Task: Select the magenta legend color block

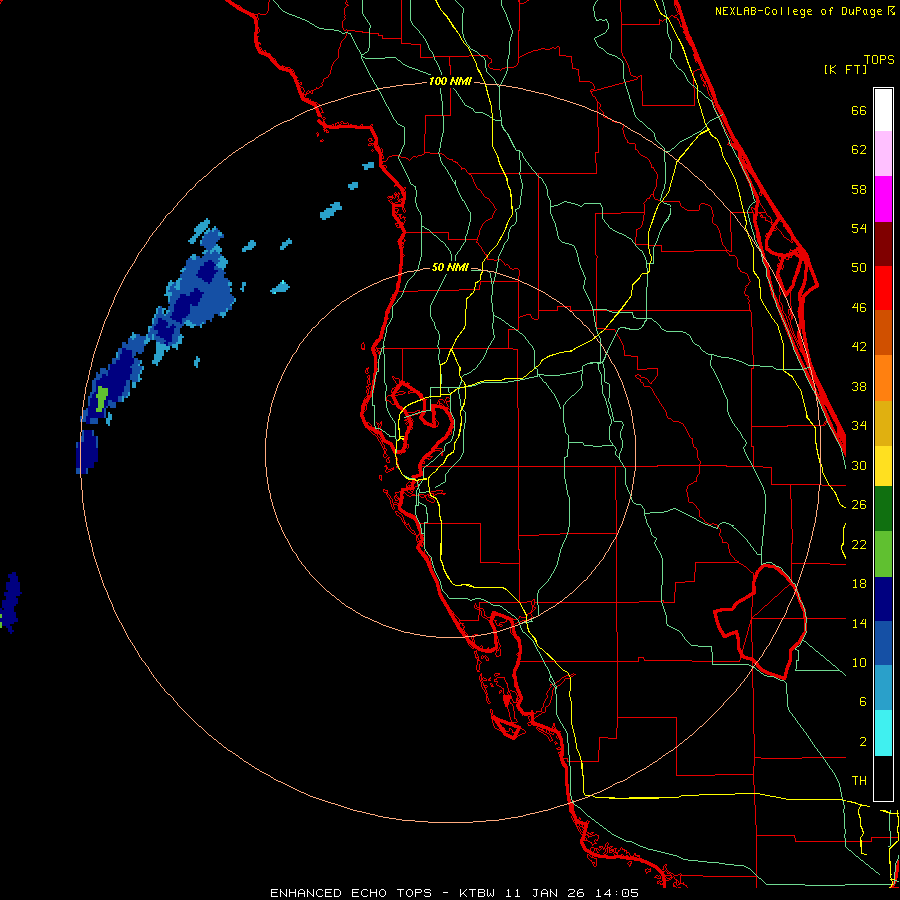Action: [x=883, y=199]
